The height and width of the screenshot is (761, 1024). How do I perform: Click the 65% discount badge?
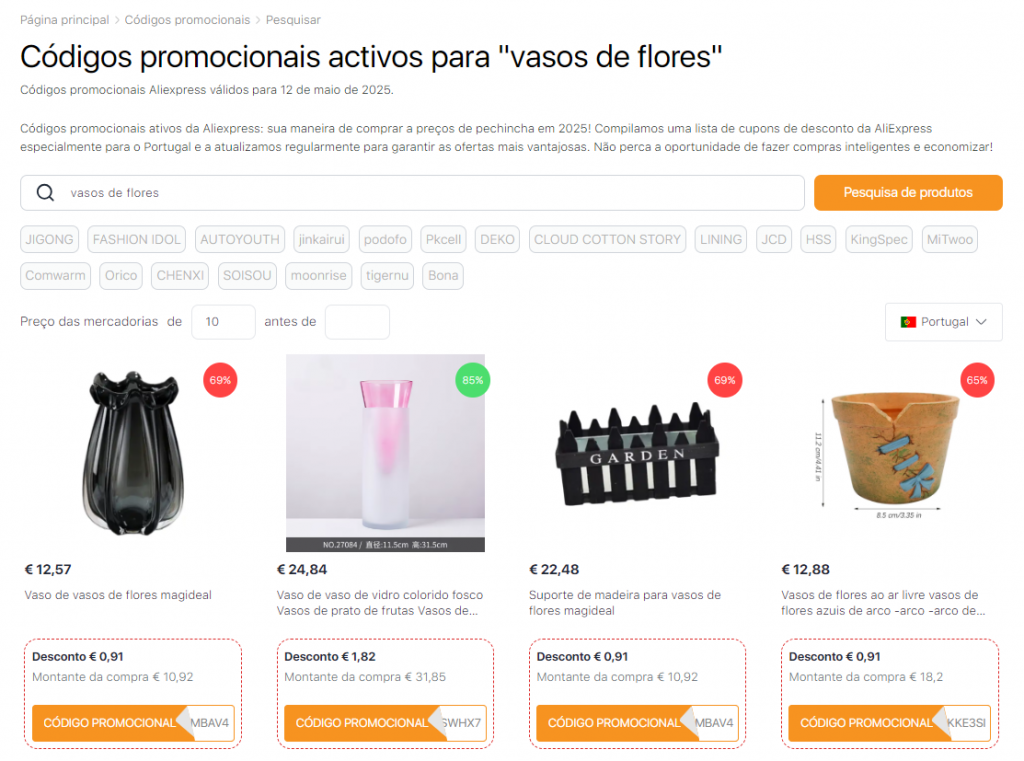[x=976, y=380]
